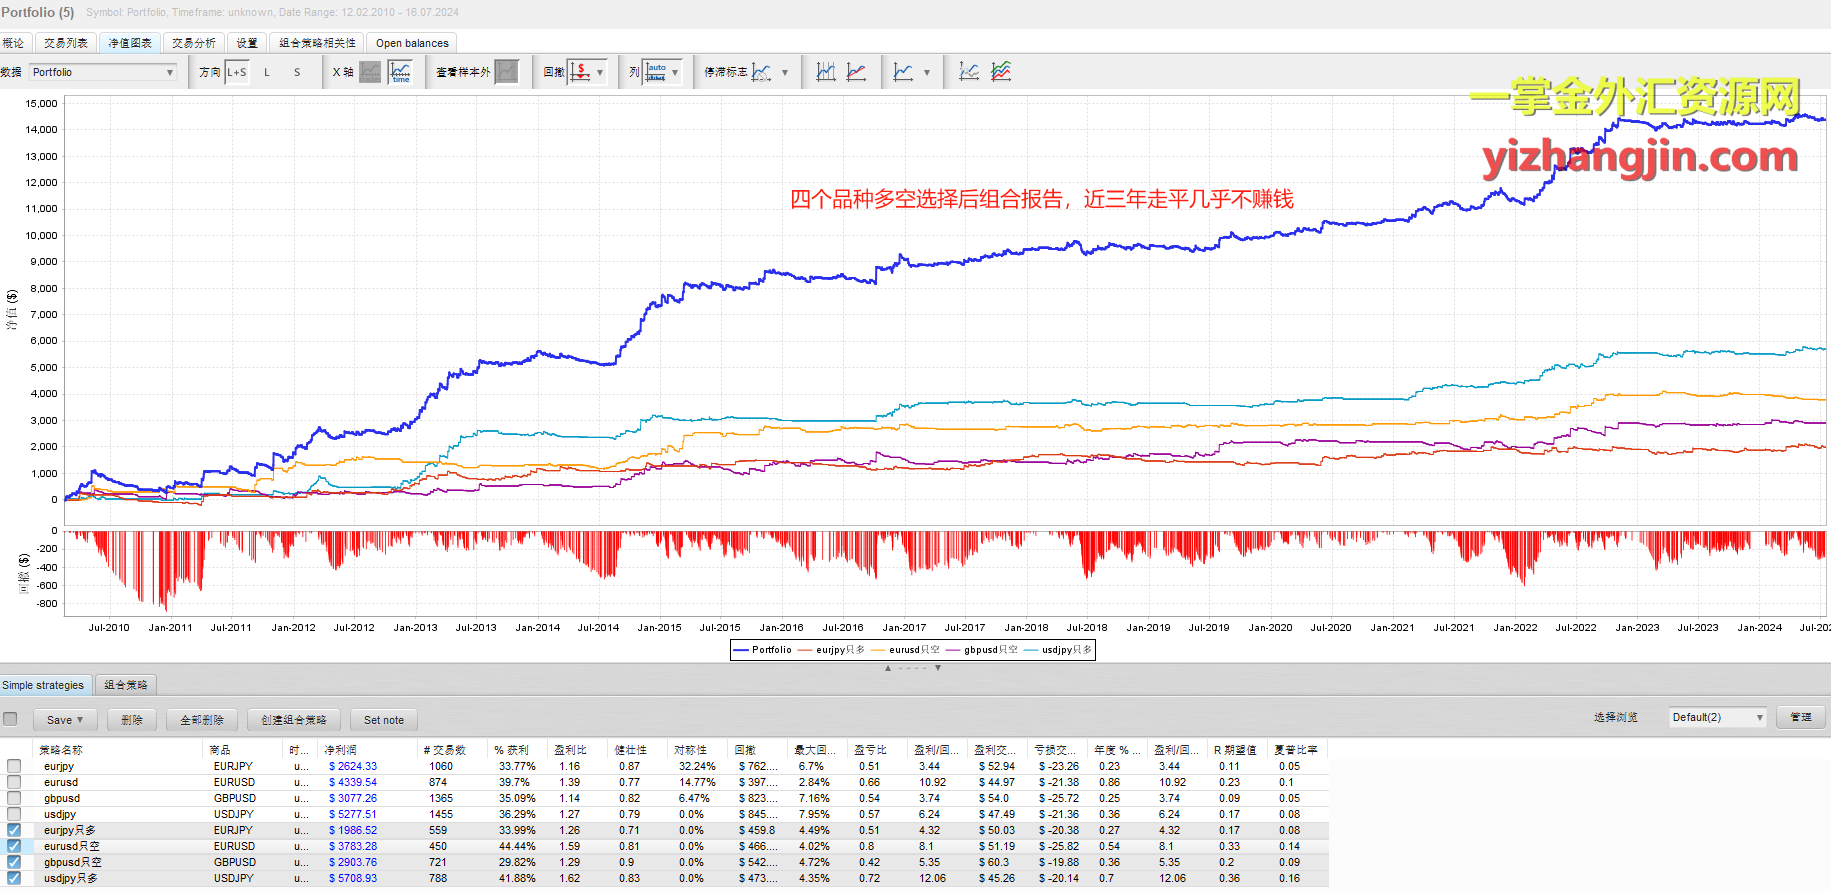1831x891 pixels.
Task: Click the gbpusd只空 legend entry
Action: (982, 650)
